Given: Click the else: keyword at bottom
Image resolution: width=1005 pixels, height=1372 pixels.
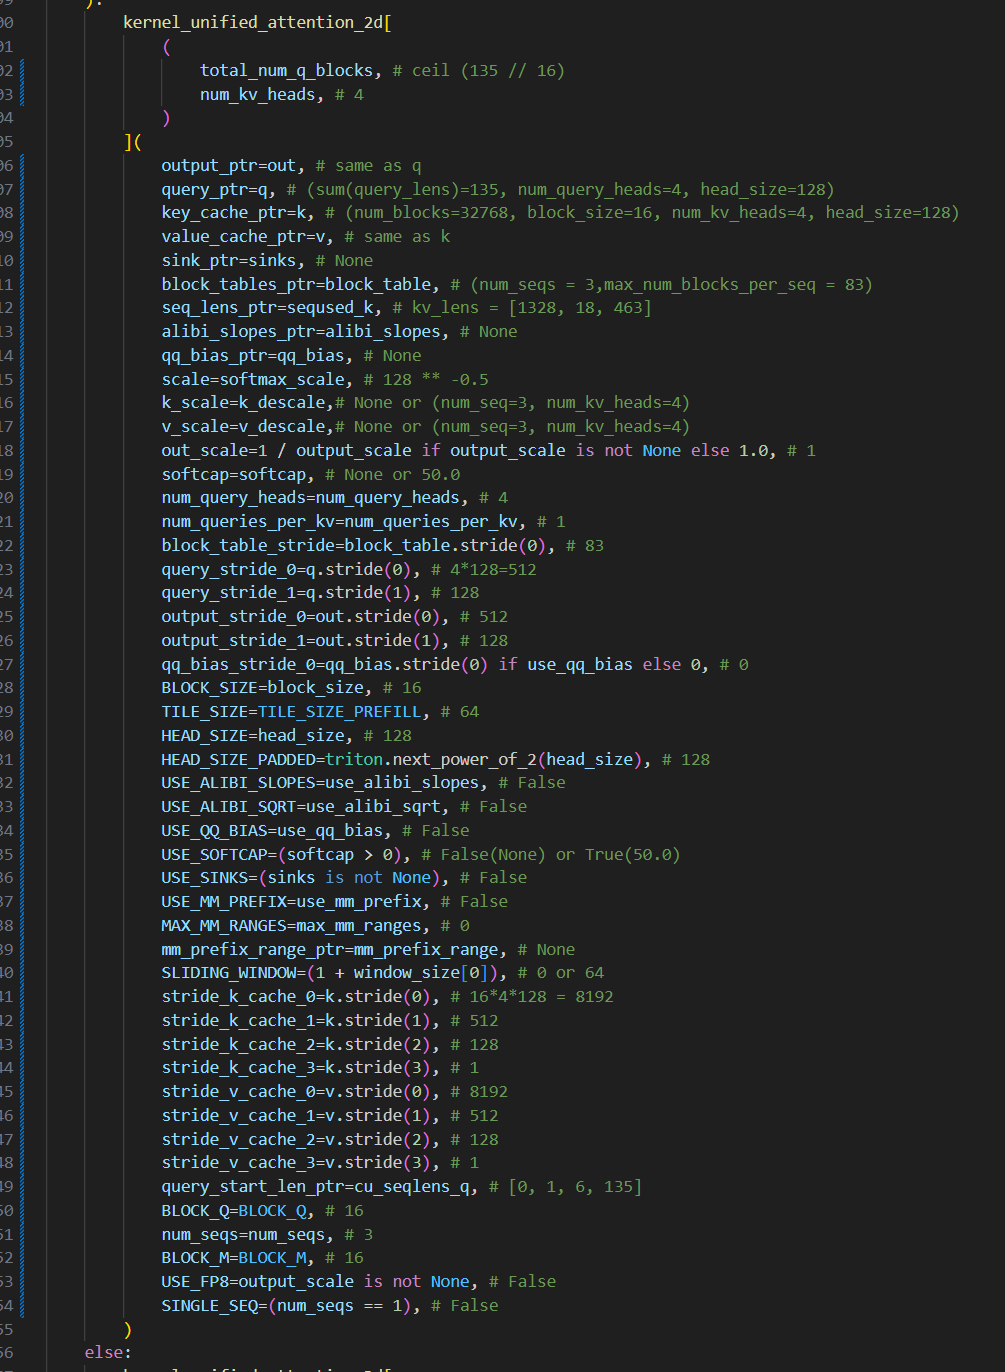Looking at the screenshot, I should pos(108,1352).
